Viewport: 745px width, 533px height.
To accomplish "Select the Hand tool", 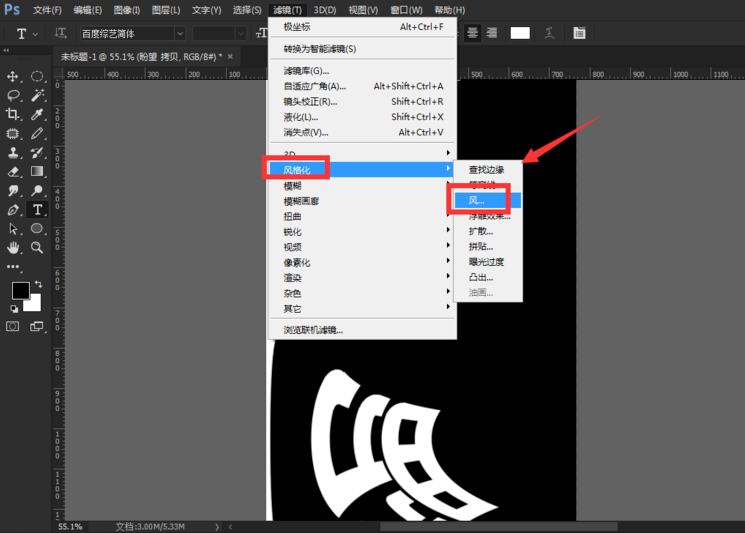I will click(13, 247).
